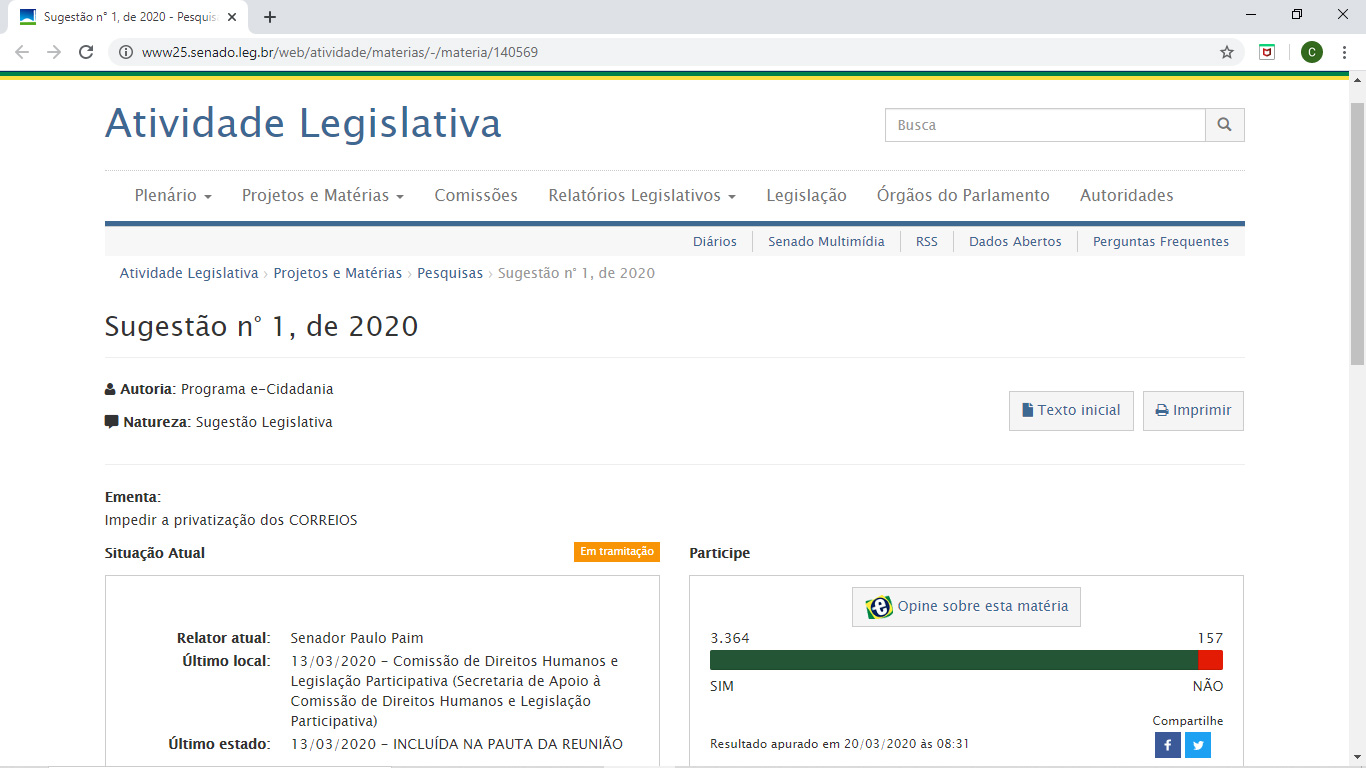Open the Diários link
The image size is (1366, 768).
point(715,242)
